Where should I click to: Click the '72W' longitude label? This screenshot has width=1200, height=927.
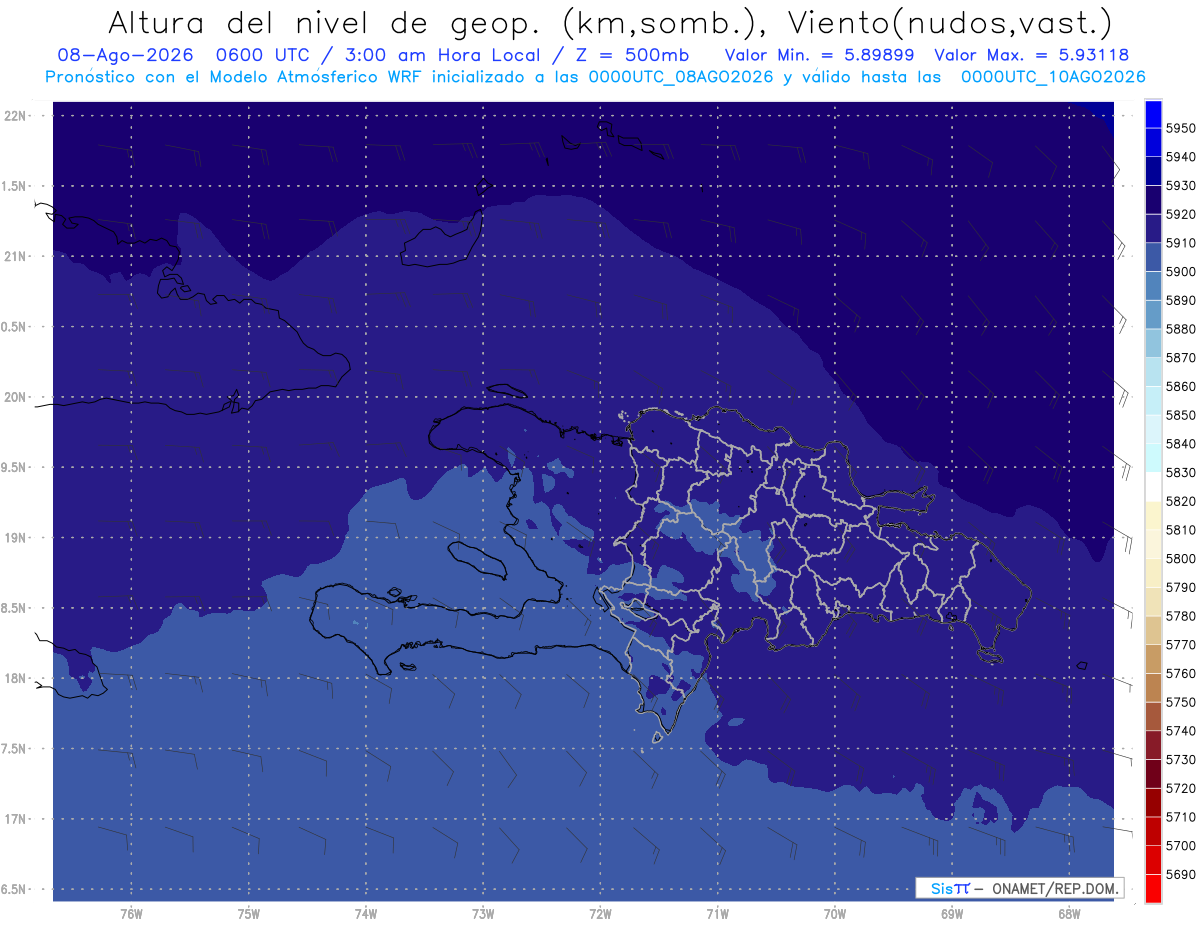click(x=600, y=914)
